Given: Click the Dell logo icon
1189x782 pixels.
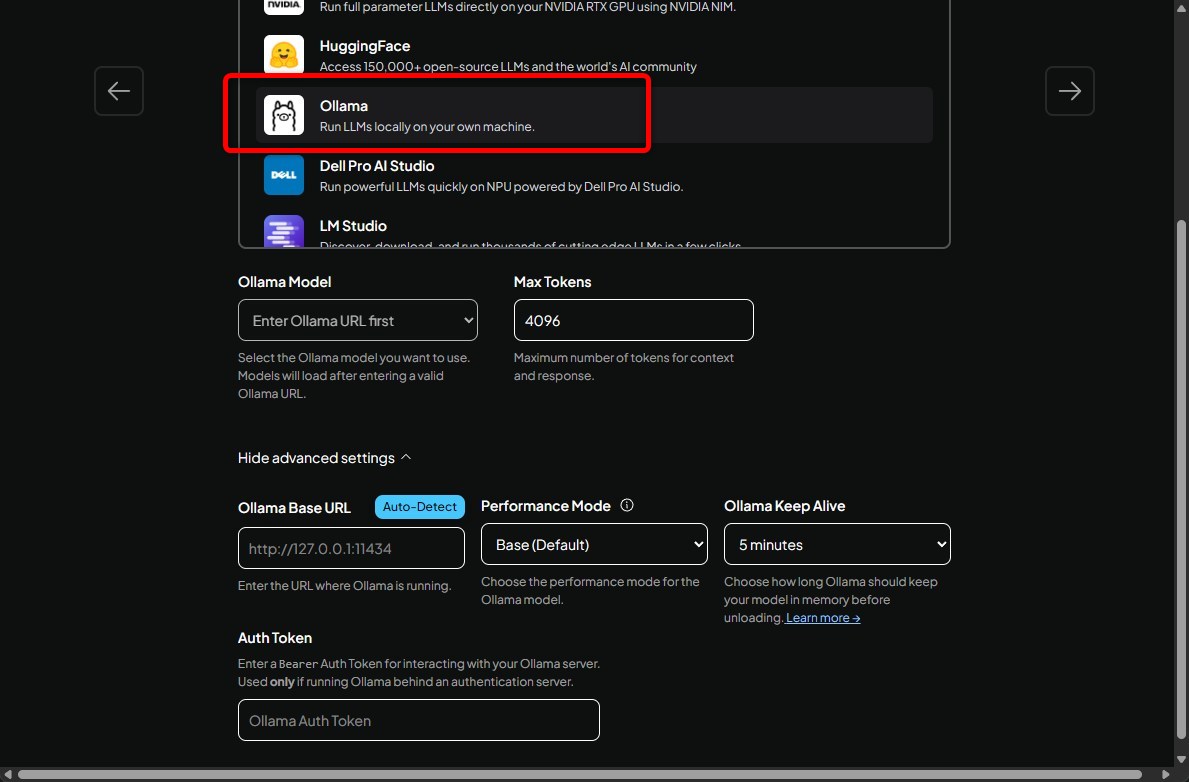Looking at the screenshot, I should click(284, 174).
